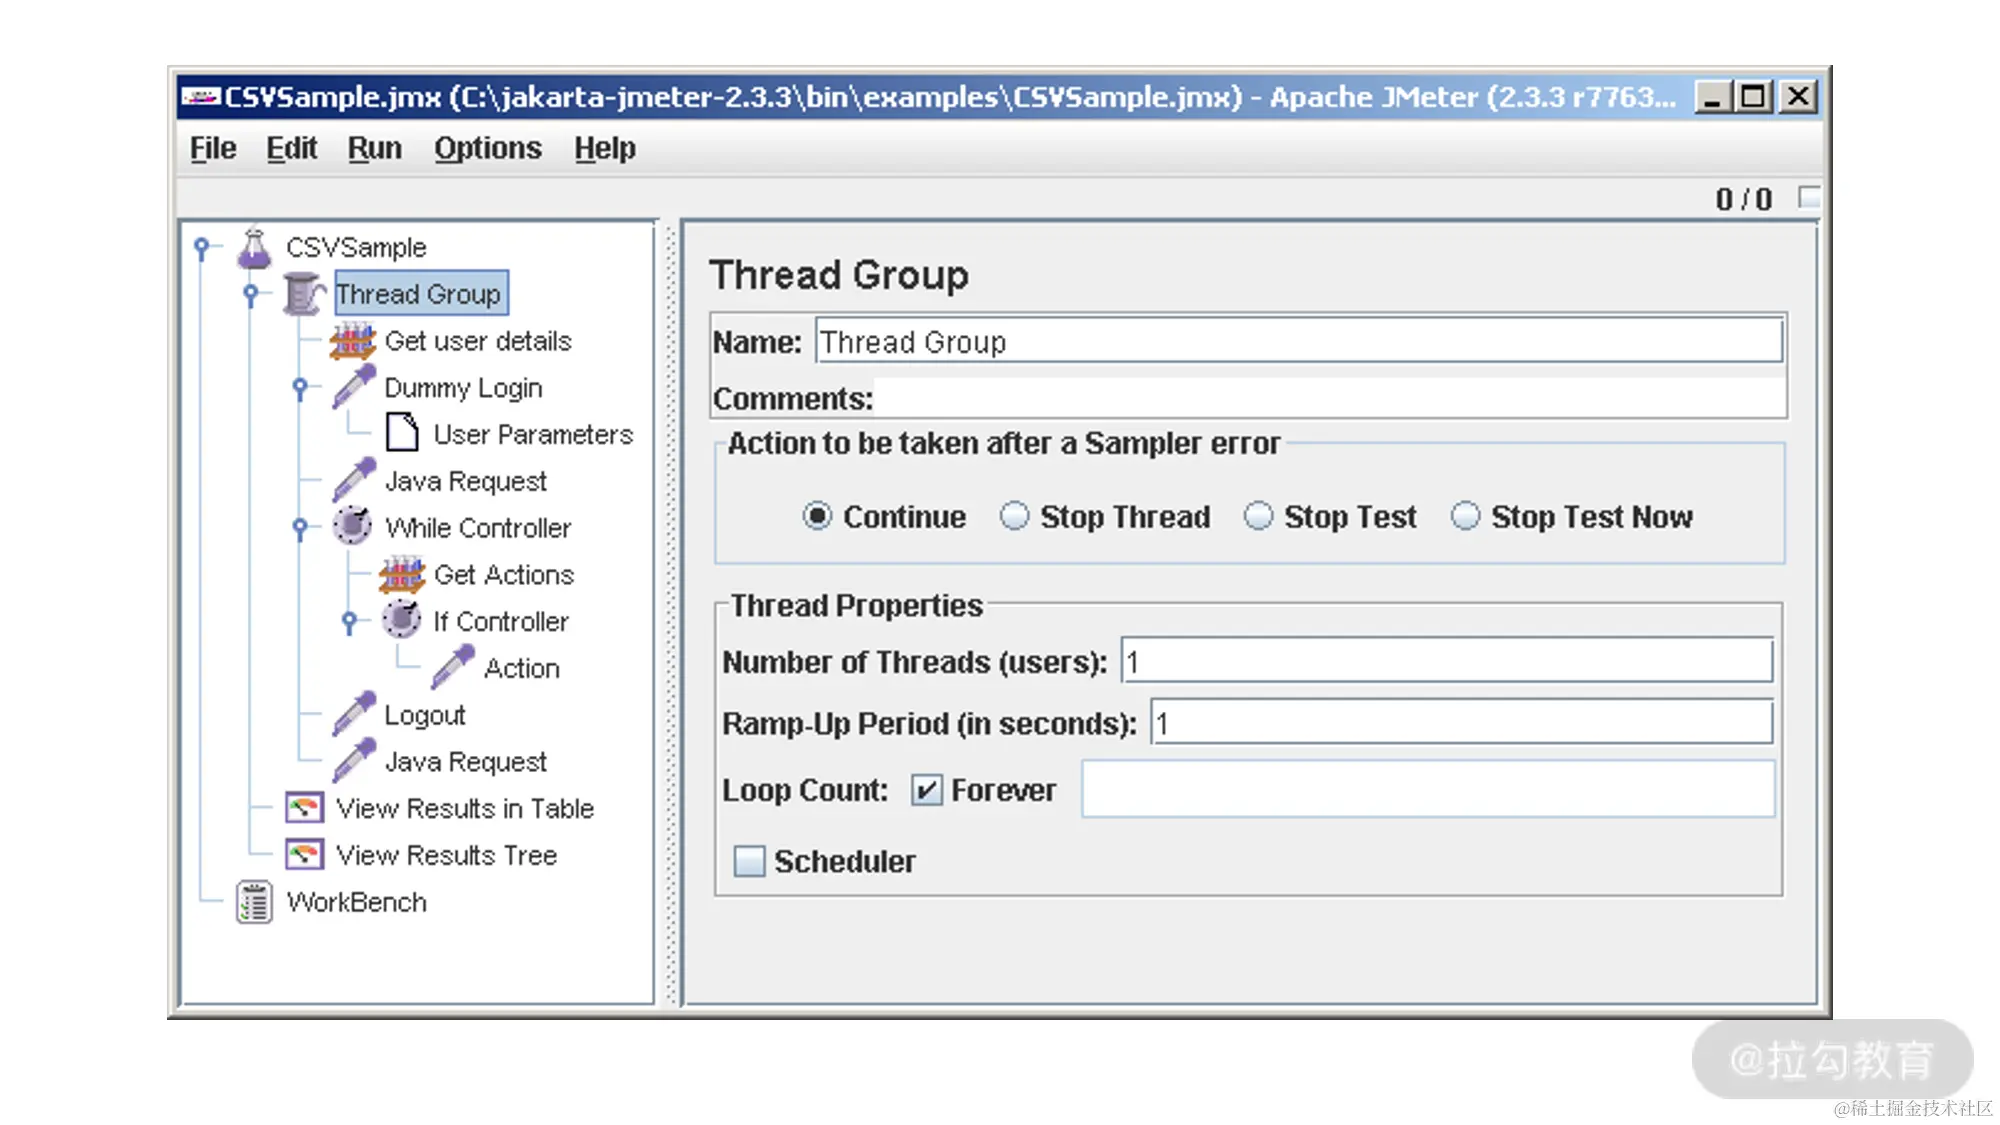Click the While Controller icon
The height and width of the screenshot is (1125, 2000).
[352, 526]
